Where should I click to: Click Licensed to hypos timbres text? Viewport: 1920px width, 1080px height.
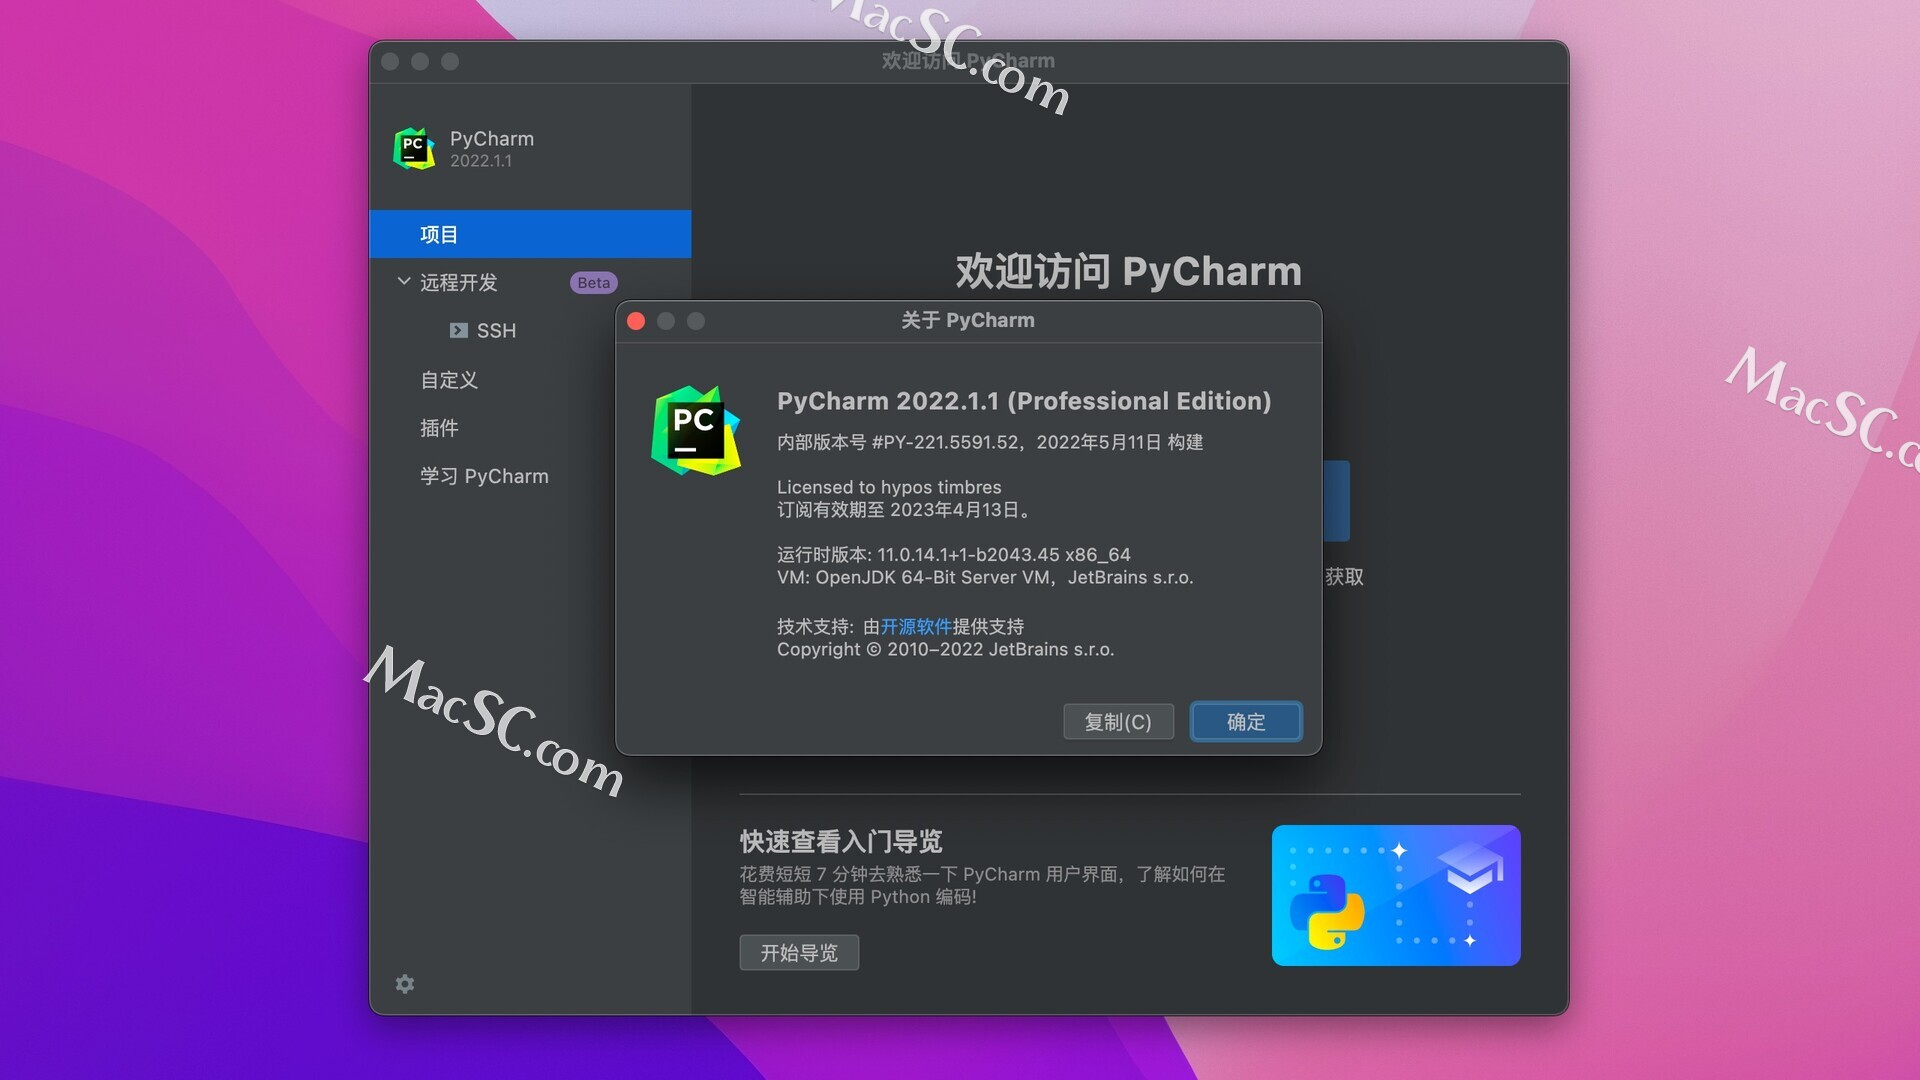point(889,487)
